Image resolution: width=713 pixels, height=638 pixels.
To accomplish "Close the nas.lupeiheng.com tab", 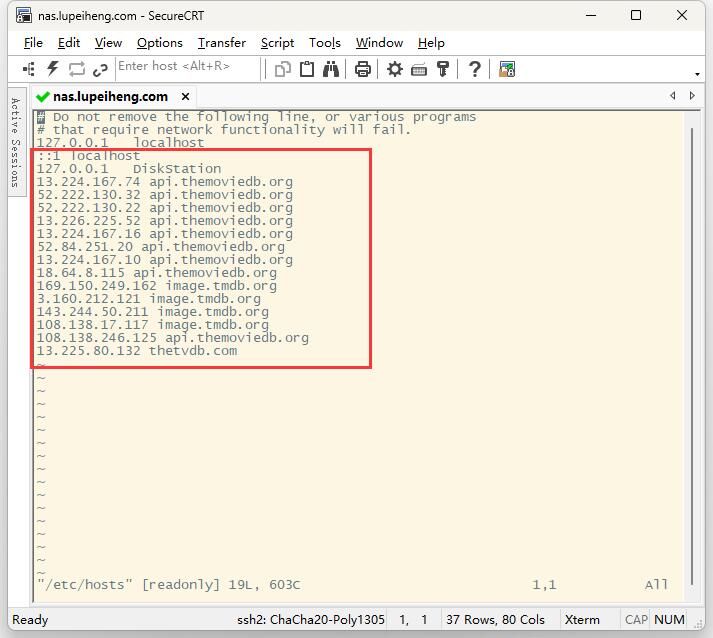I will click(x=185, y=96).
